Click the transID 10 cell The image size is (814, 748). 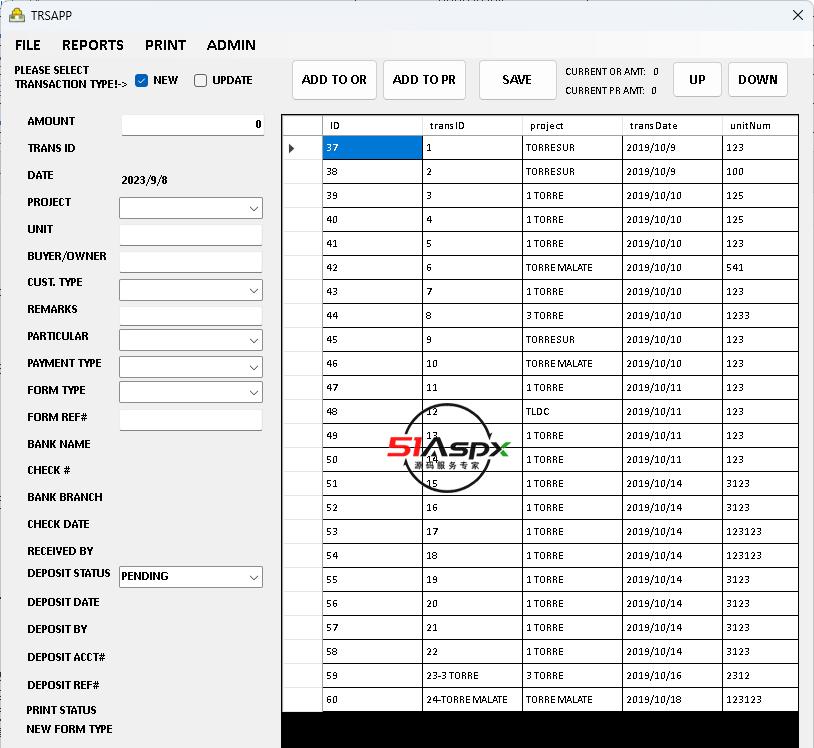(472, 364)
